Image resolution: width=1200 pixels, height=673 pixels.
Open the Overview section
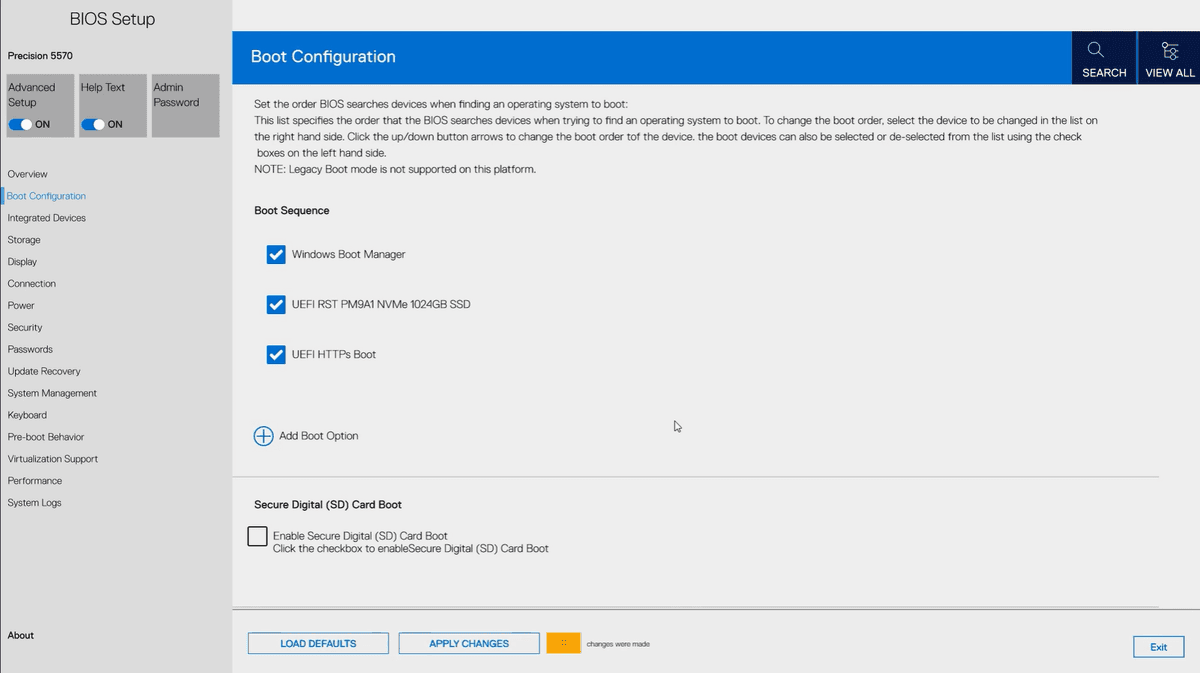(28, 174)
